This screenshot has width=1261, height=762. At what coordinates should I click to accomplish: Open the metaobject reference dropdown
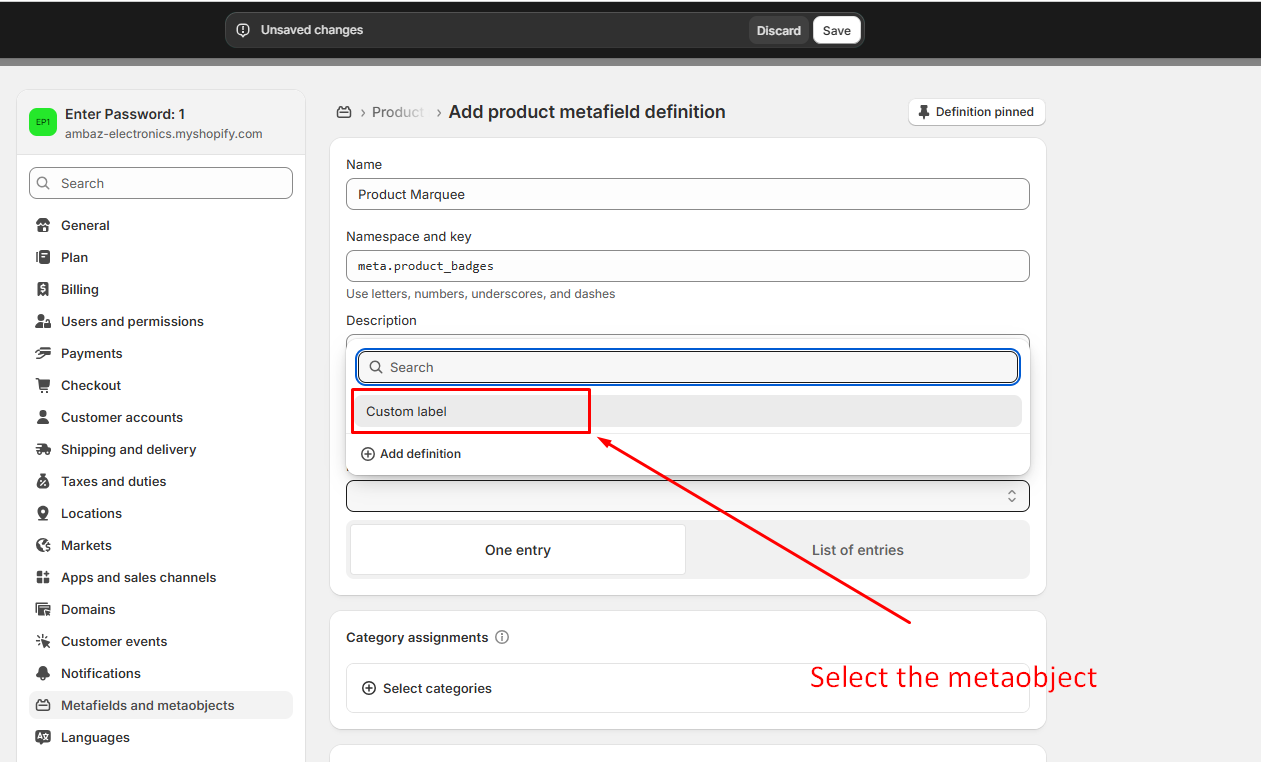pos(687,496)
